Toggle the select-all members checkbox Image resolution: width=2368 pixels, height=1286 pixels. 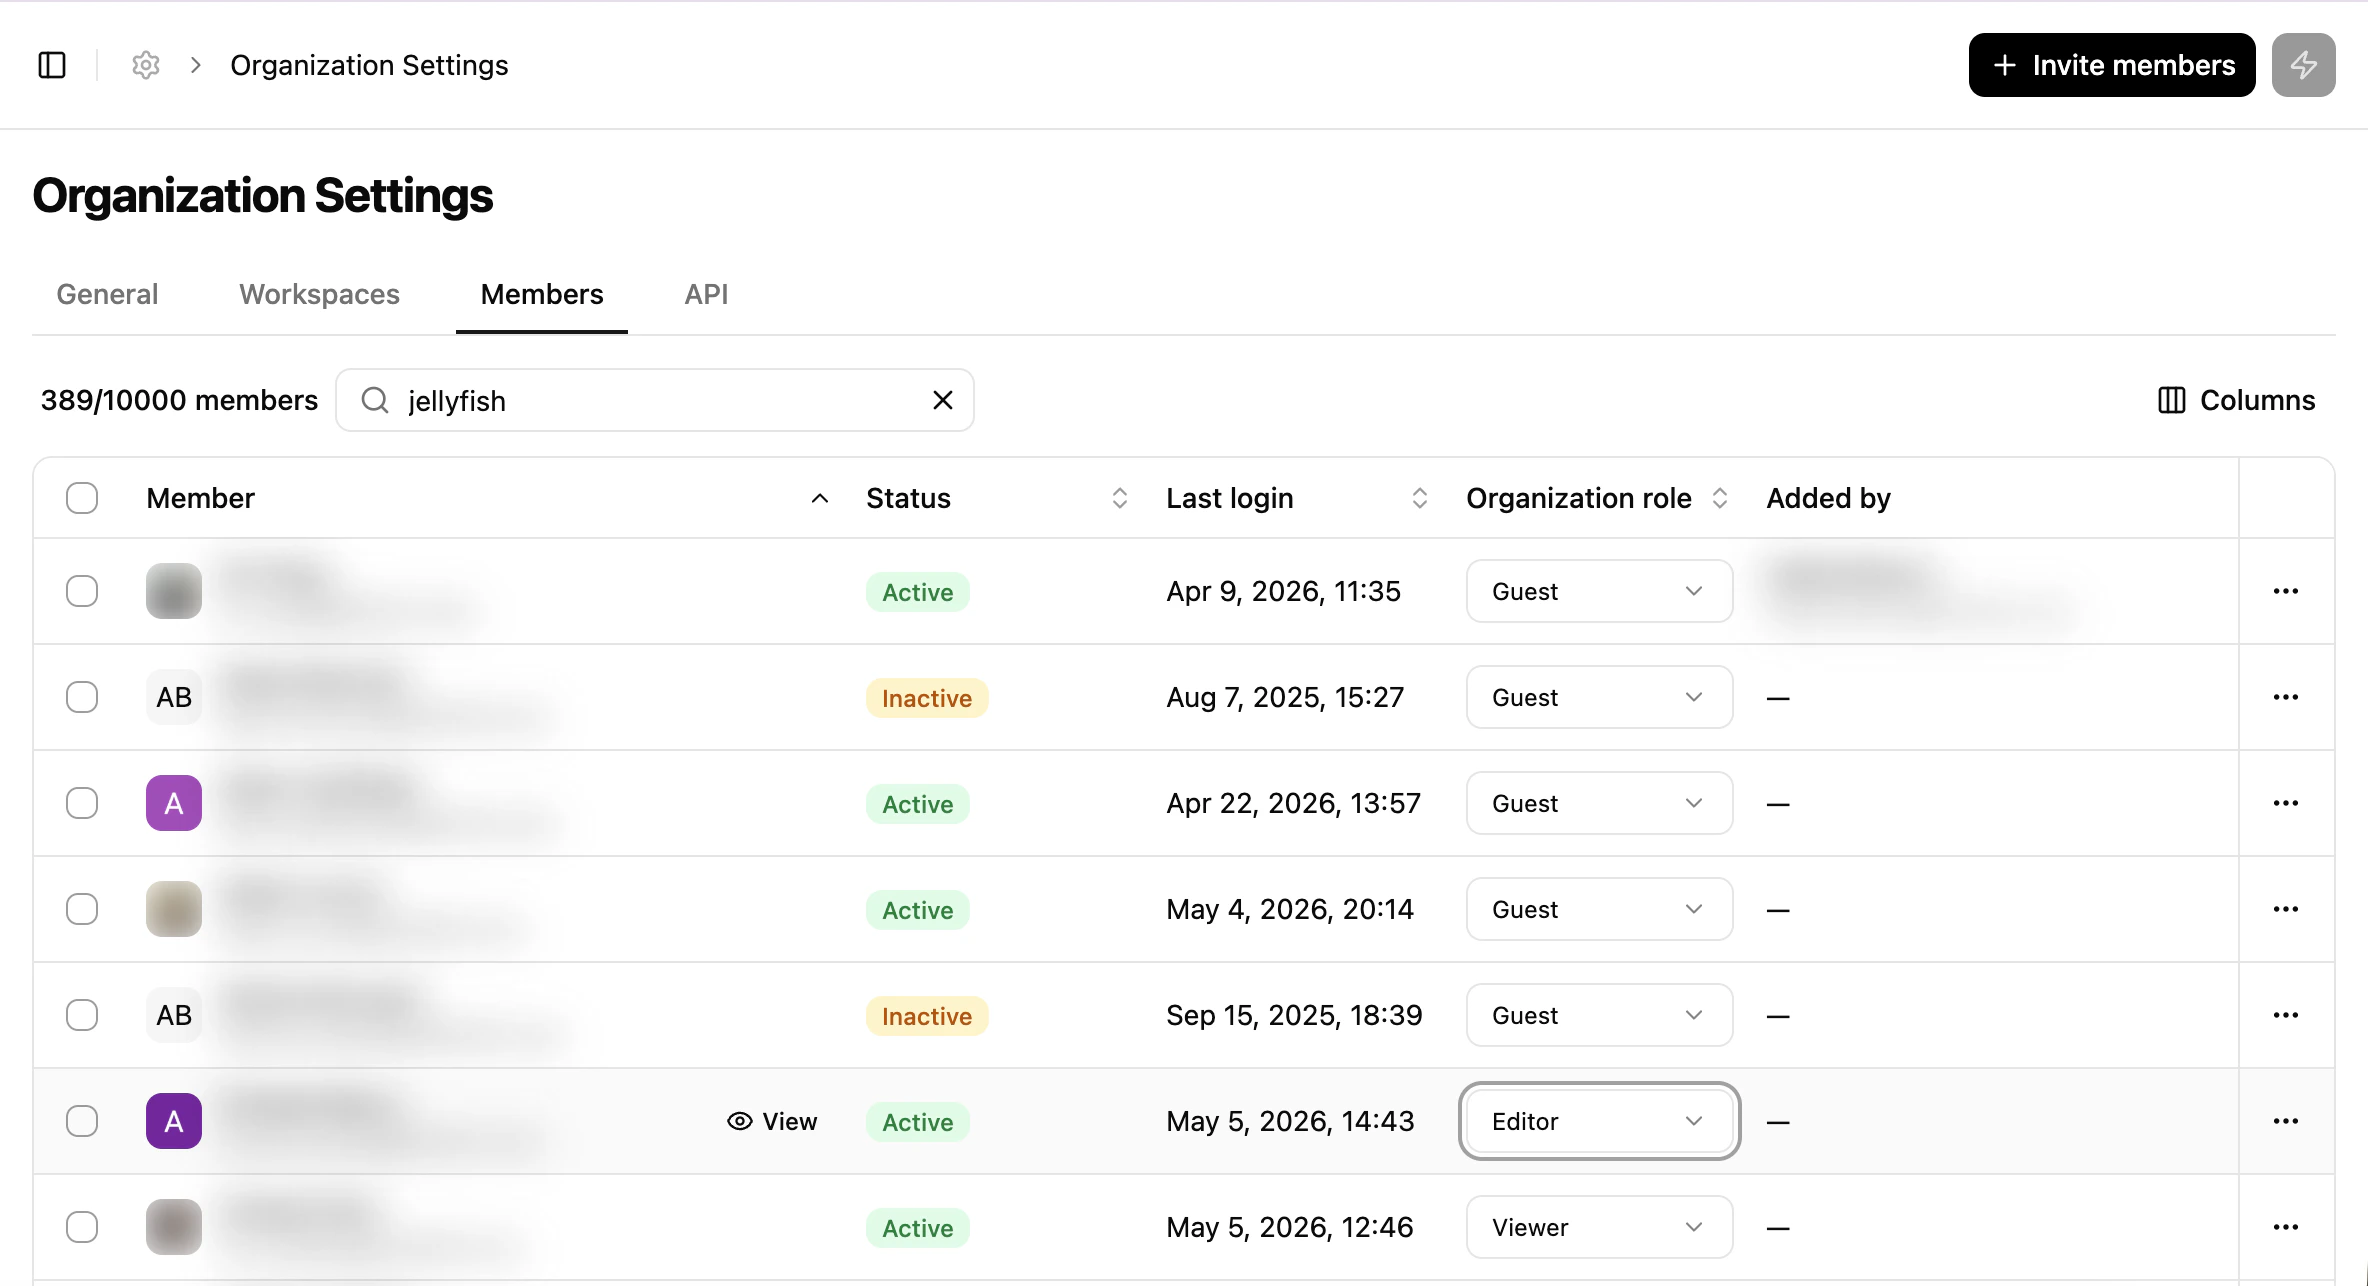tap(82, 498)
